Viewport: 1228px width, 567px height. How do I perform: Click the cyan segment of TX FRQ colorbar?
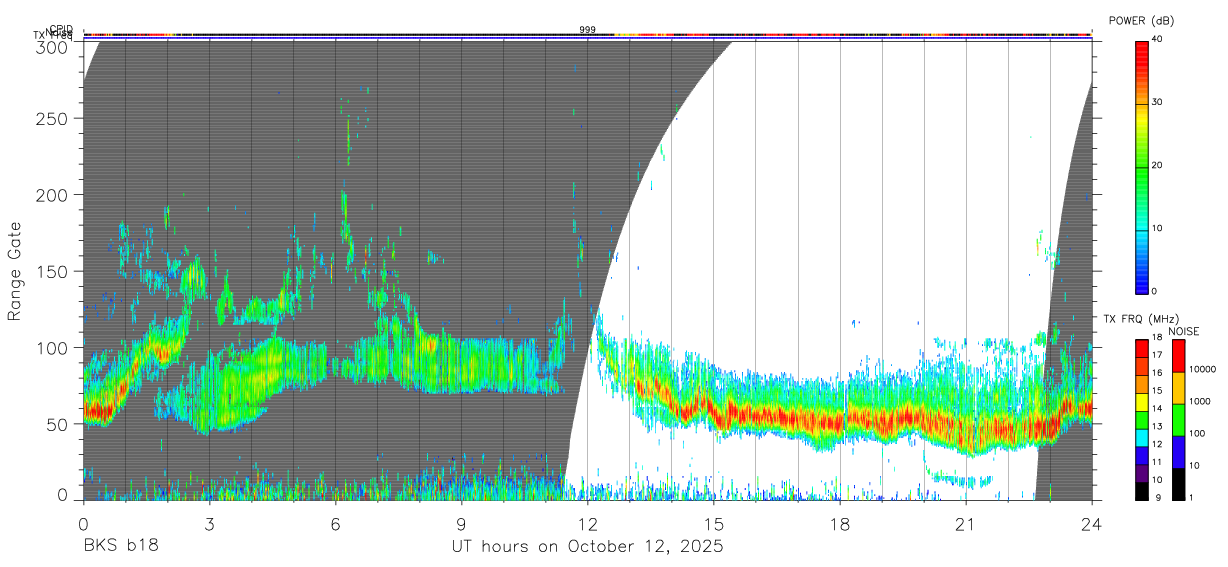pyautogui.click(x=1142, y=436)
